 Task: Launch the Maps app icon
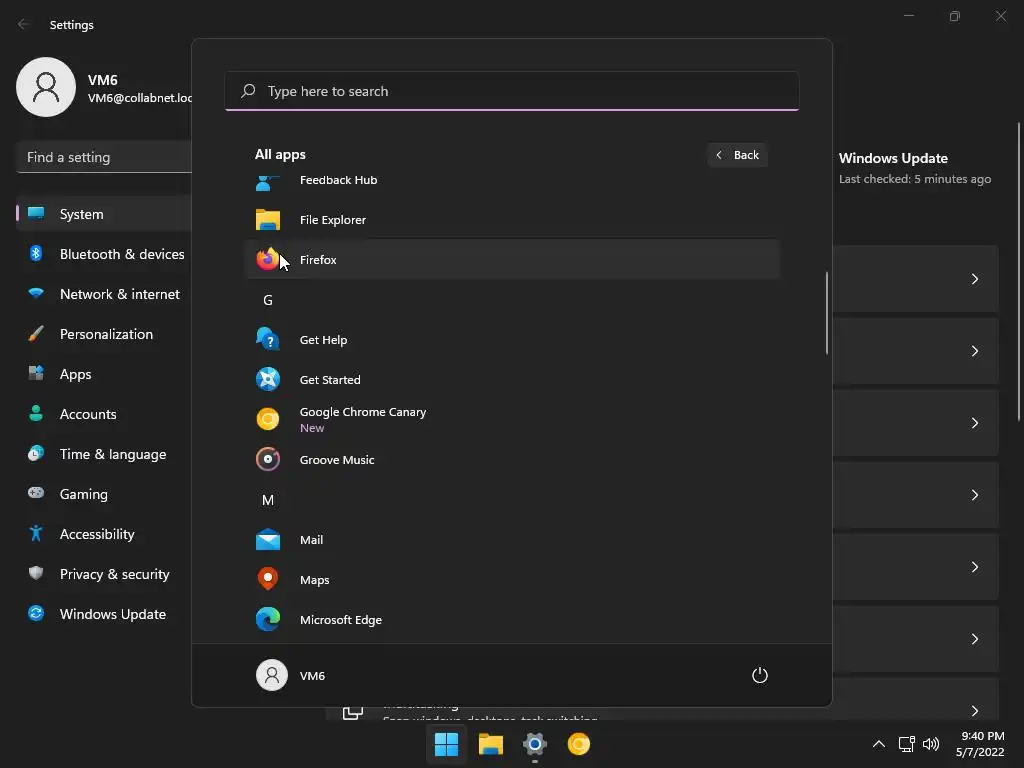268,579
